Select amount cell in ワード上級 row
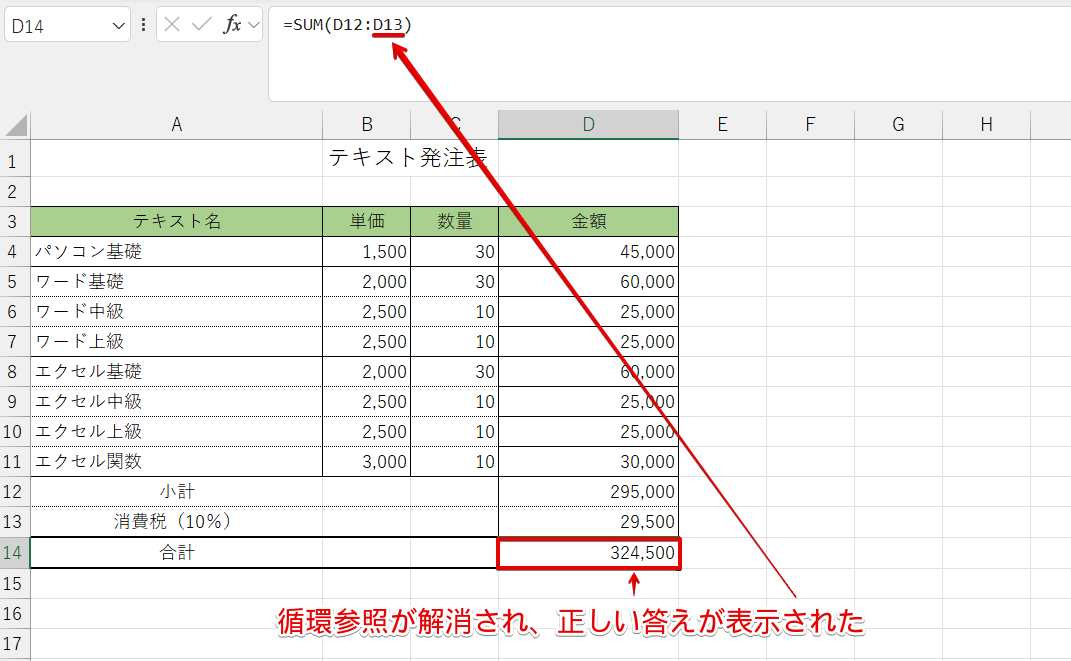This screenshot has width=1071, height=661. pos(589,342)
